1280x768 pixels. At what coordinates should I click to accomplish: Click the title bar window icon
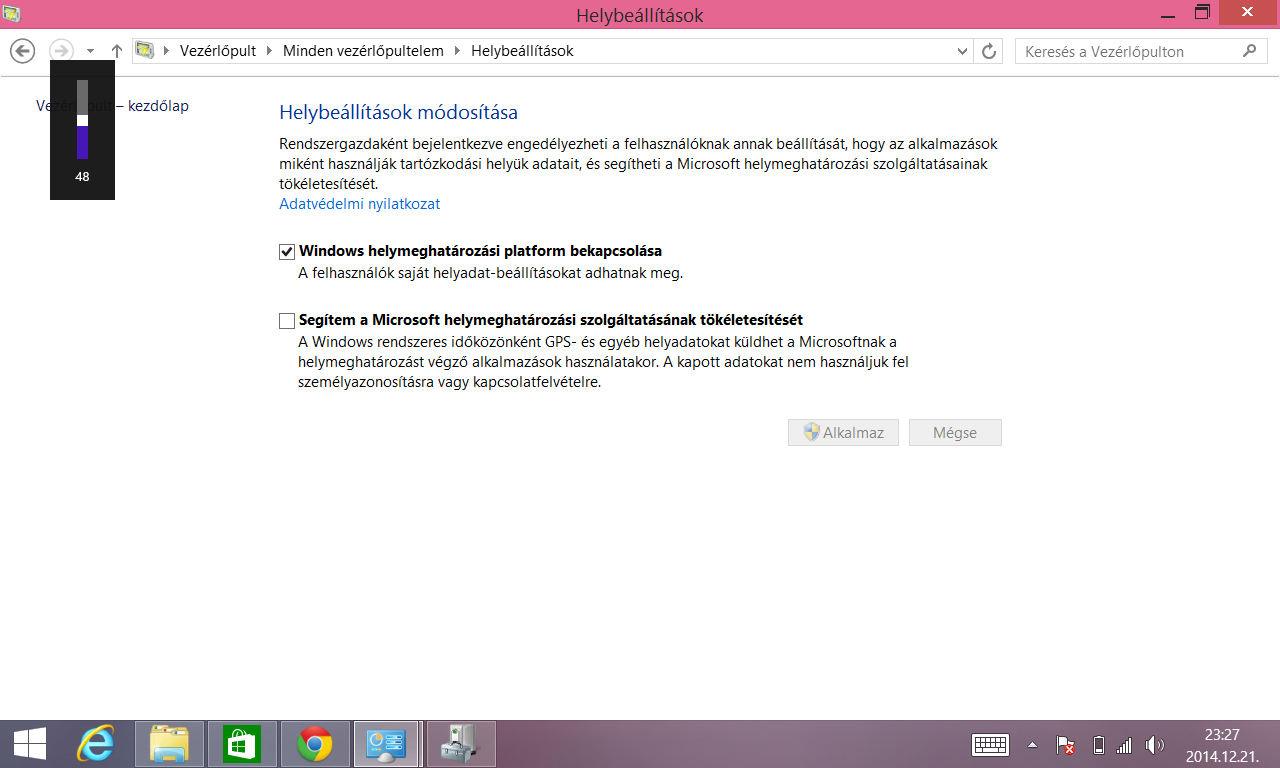(13, 13)
